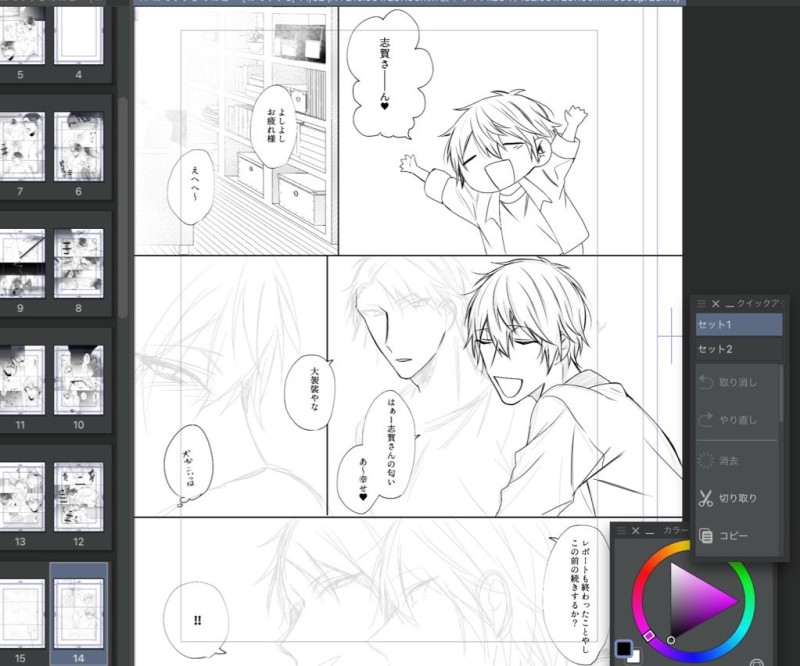The image size is (800, 666).
Task: Click the 取り消し (undo) button
Action: tap(737, 382)
